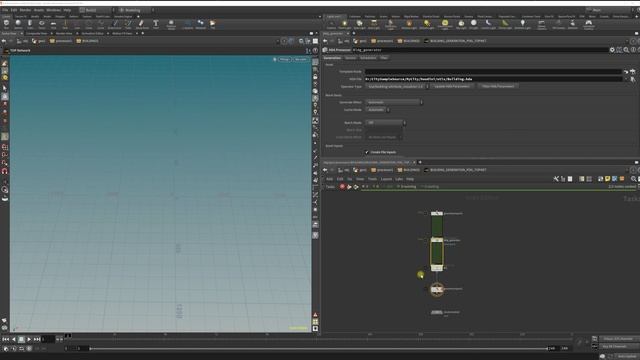This screenshot has width=640, height=360.
Task: Switch to the Animation Editor pane tab
Action: (x=93, y=33)
